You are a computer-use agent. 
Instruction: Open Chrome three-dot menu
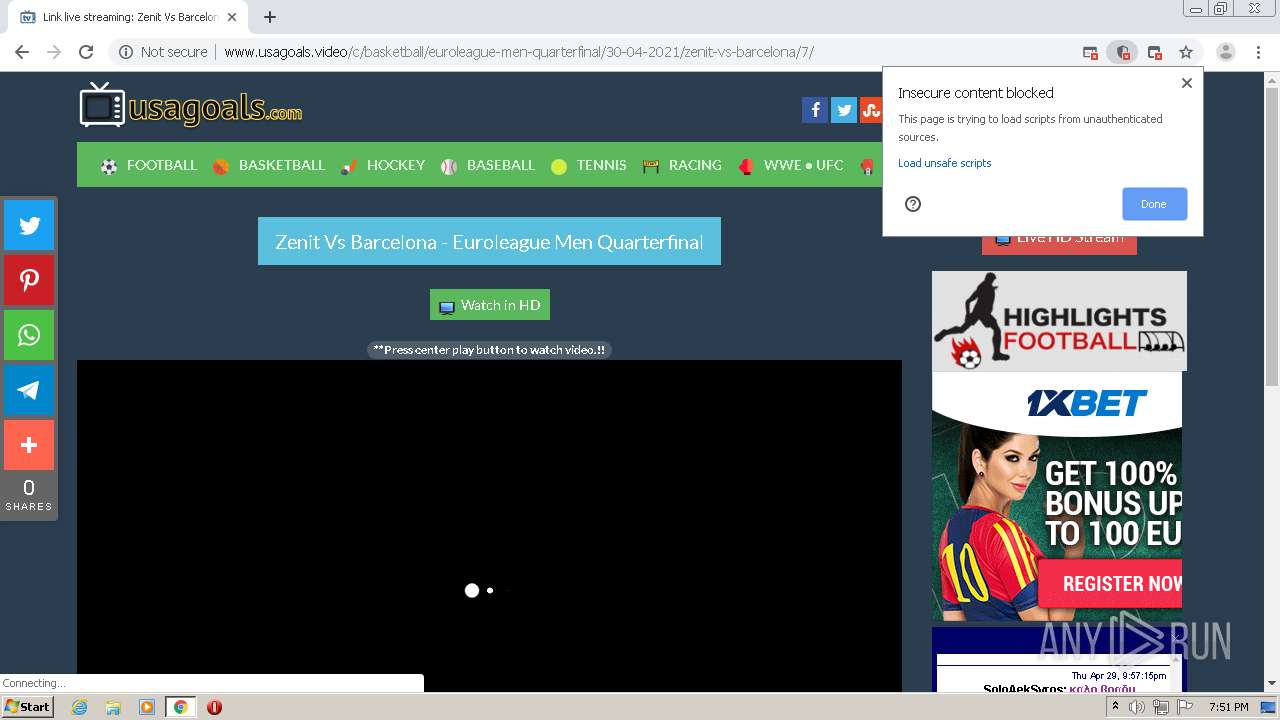pyautogui.click(x=1258, y=52)
